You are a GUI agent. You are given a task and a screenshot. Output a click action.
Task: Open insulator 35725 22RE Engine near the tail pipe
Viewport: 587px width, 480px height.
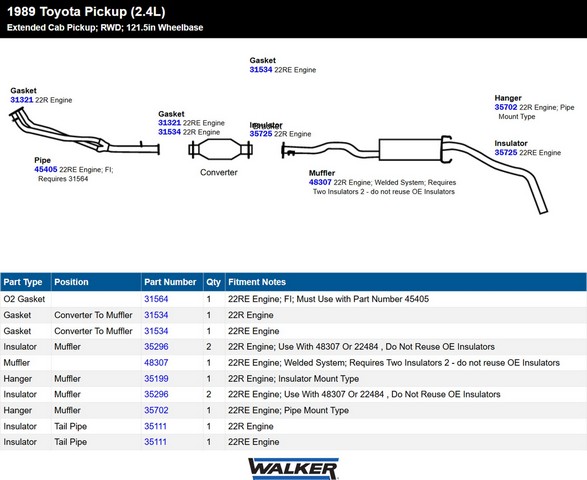pos(506,152)
